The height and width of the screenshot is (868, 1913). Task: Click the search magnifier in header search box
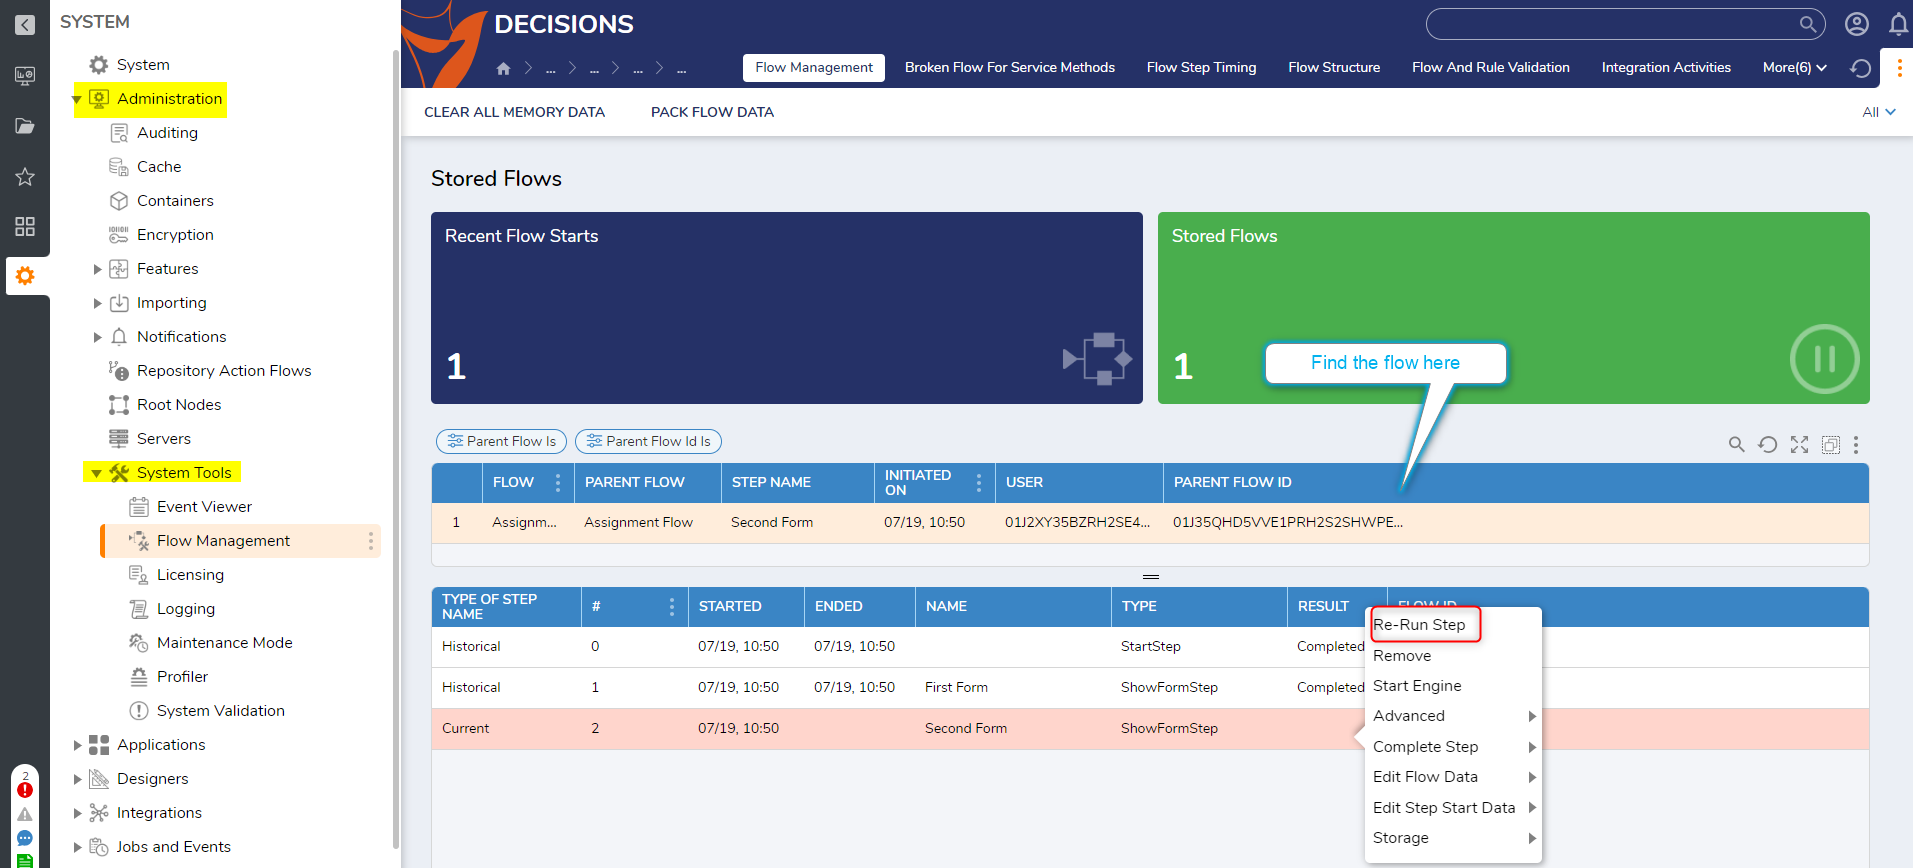[x=1808, y=24]
